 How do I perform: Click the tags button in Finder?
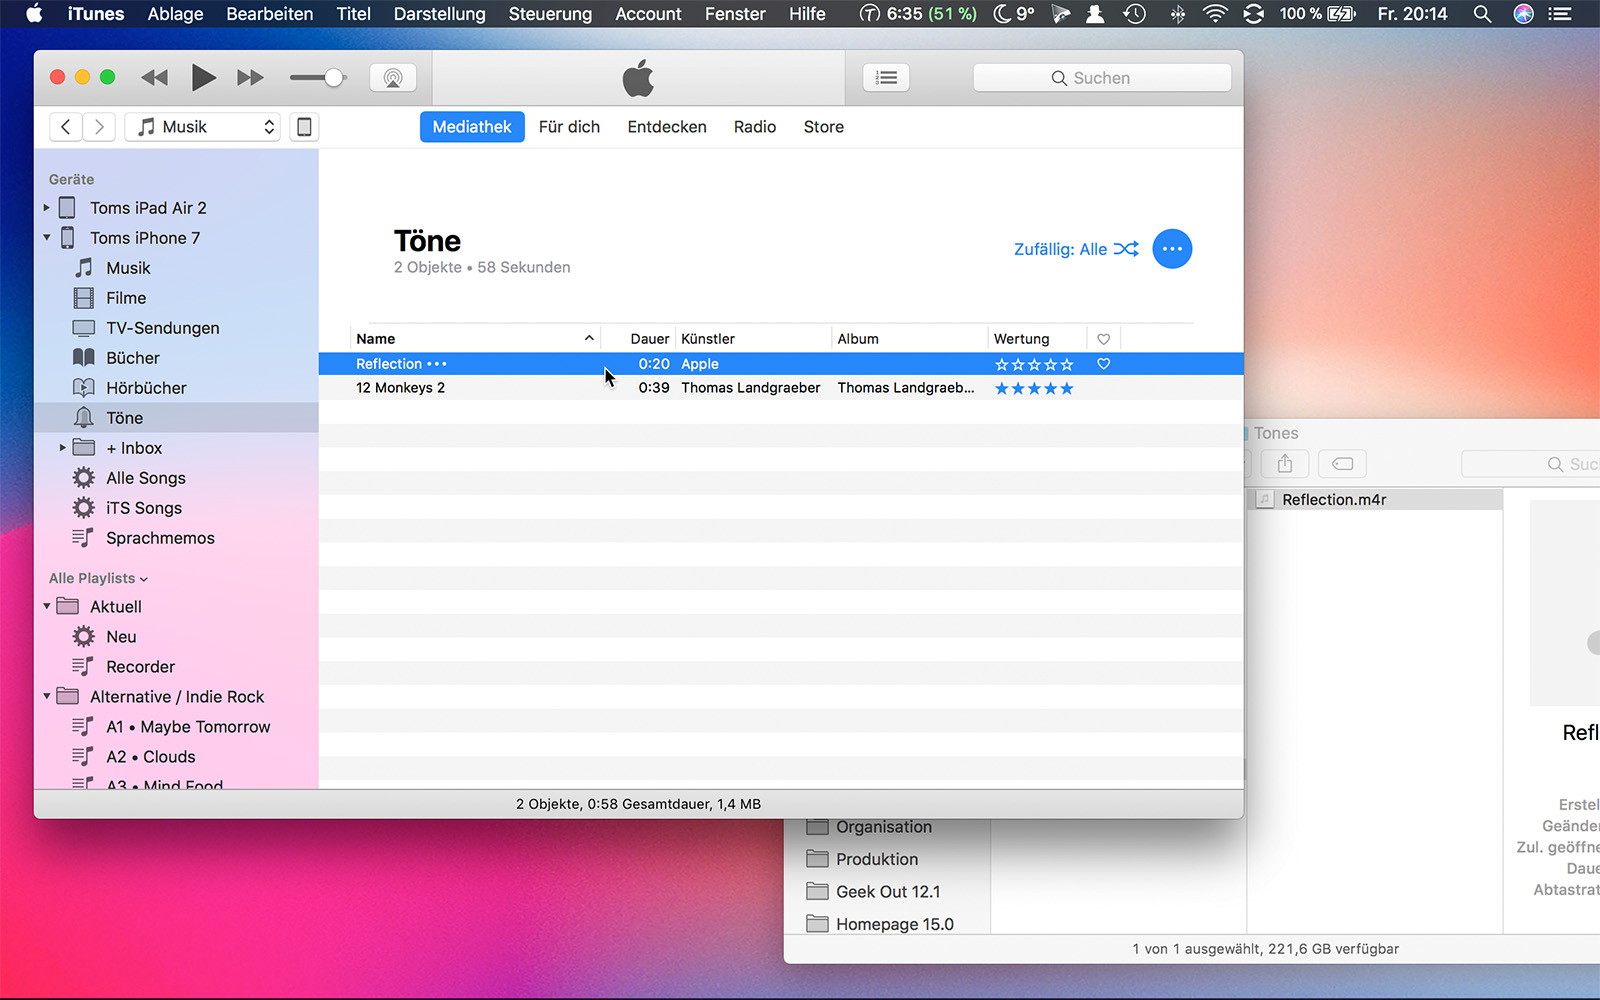[1342, 464]
